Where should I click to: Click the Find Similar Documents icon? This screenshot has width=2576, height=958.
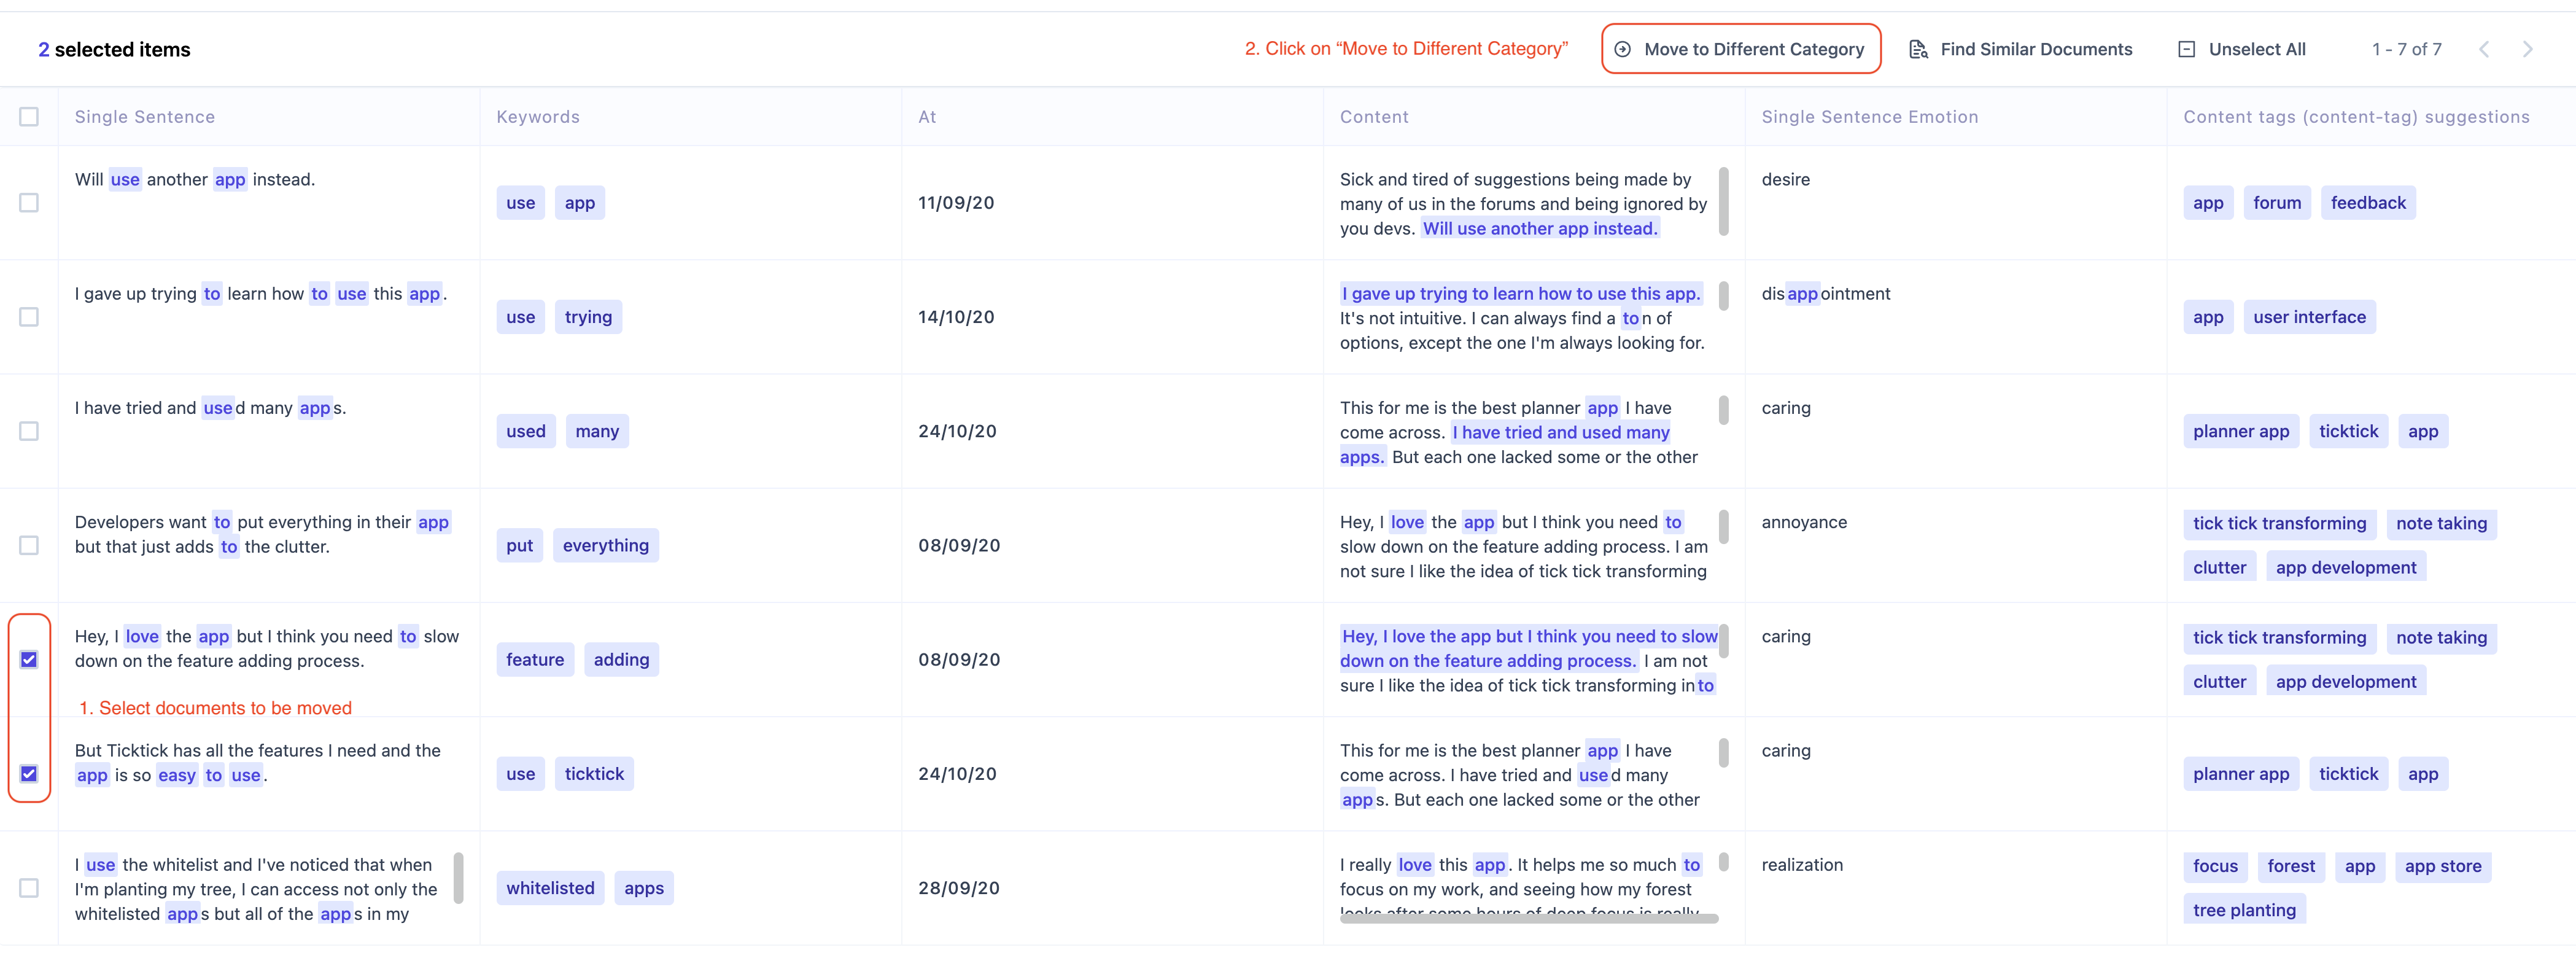(1917, 49)
